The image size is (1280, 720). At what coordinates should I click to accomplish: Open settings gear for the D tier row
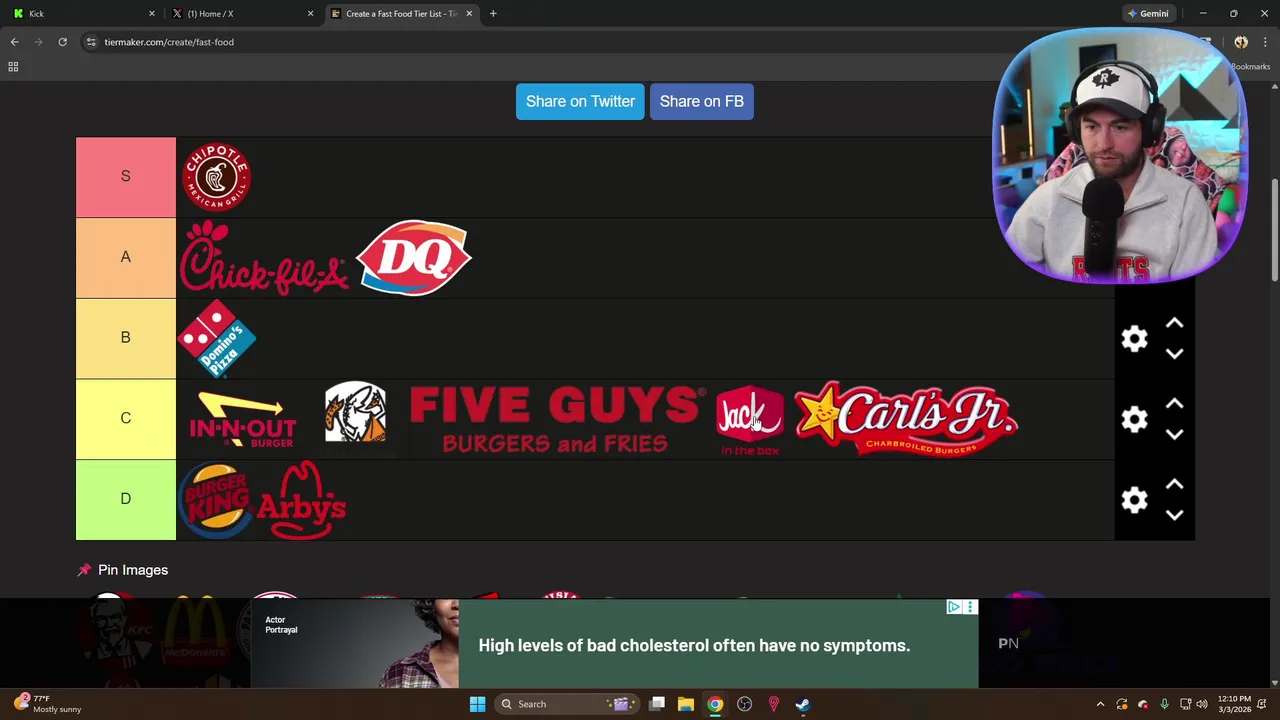1134,500
